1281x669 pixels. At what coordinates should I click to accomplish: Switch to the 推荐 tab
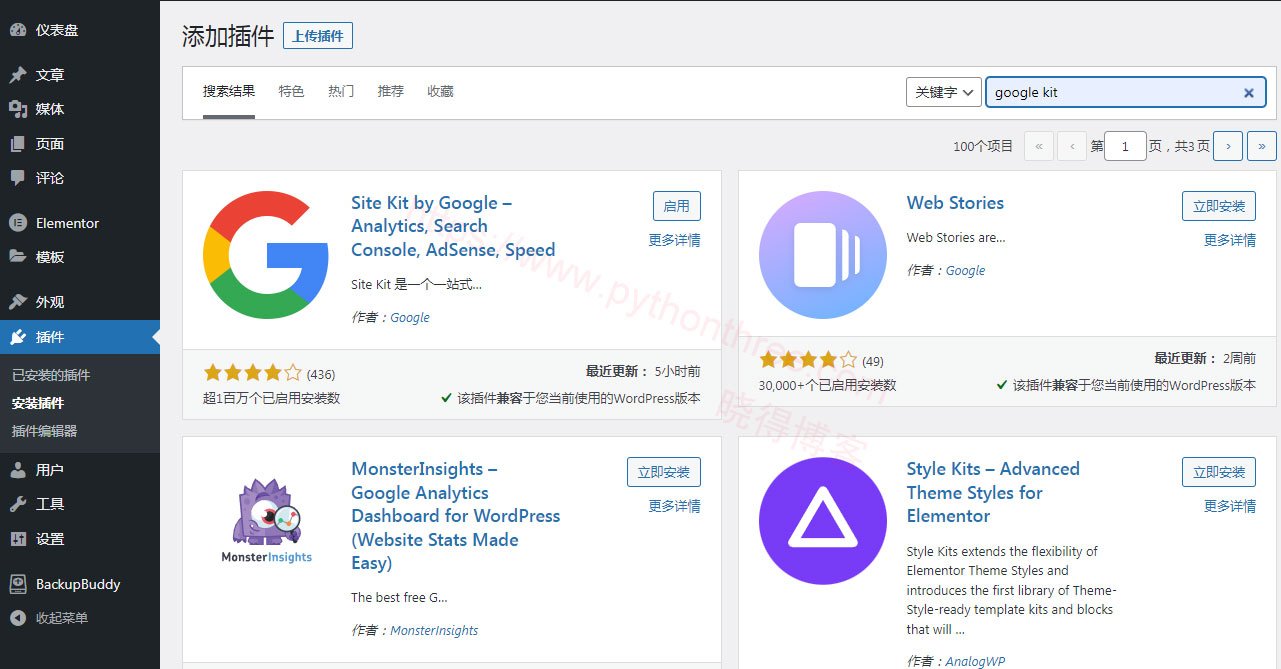[x=391, y=91]
